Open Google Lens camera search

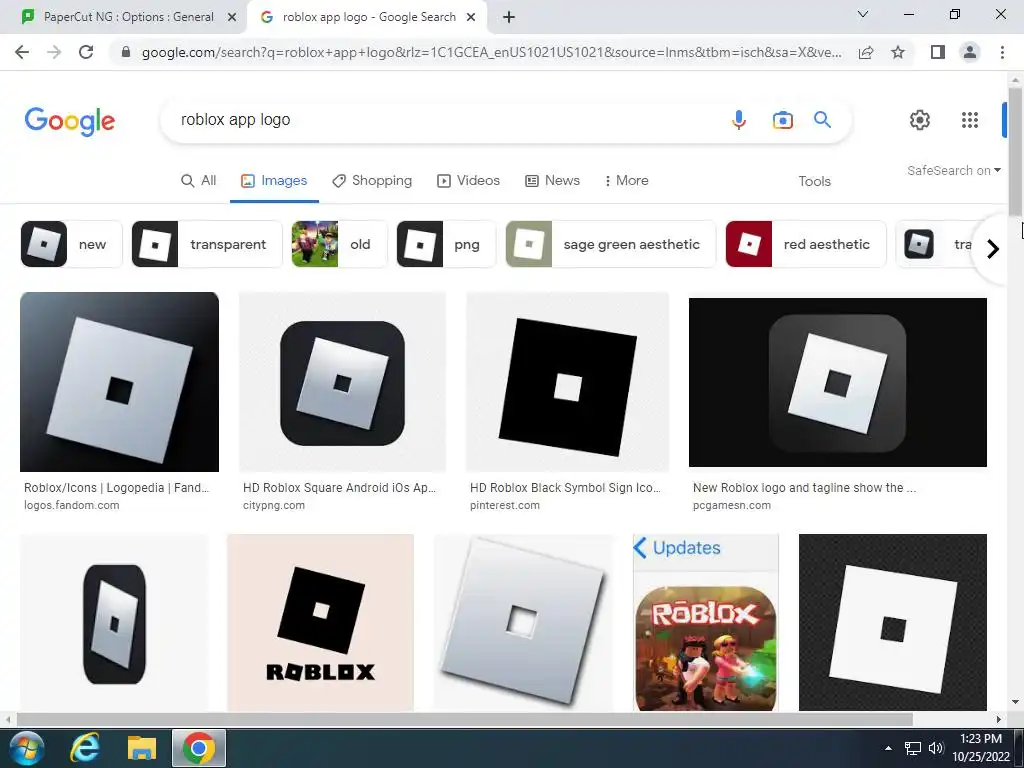tap(782, 120)
